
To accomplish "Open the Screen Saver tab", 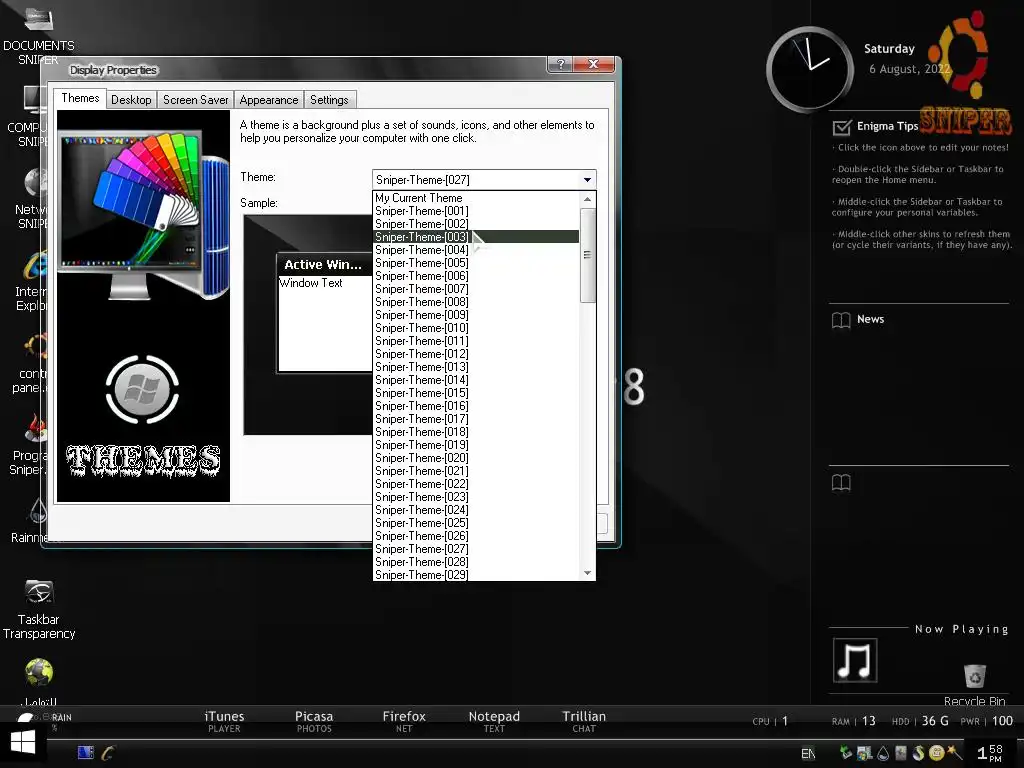I will click(x=195, y=100).
